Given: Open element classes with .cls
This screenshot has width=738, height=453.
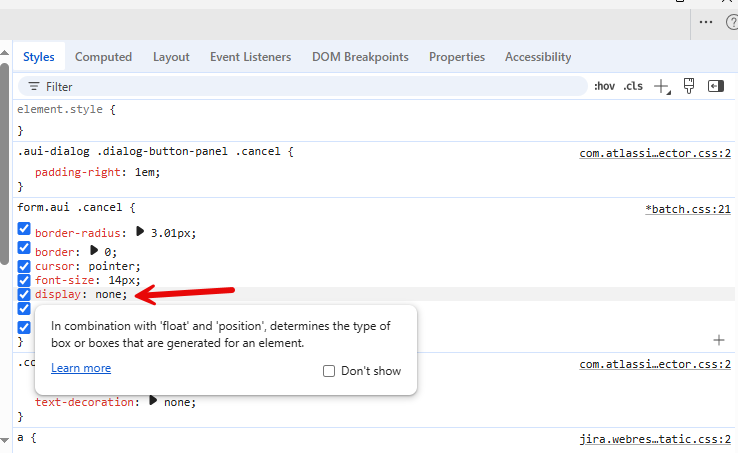Looking at the screenshot, I should click(x=633, y=86).
